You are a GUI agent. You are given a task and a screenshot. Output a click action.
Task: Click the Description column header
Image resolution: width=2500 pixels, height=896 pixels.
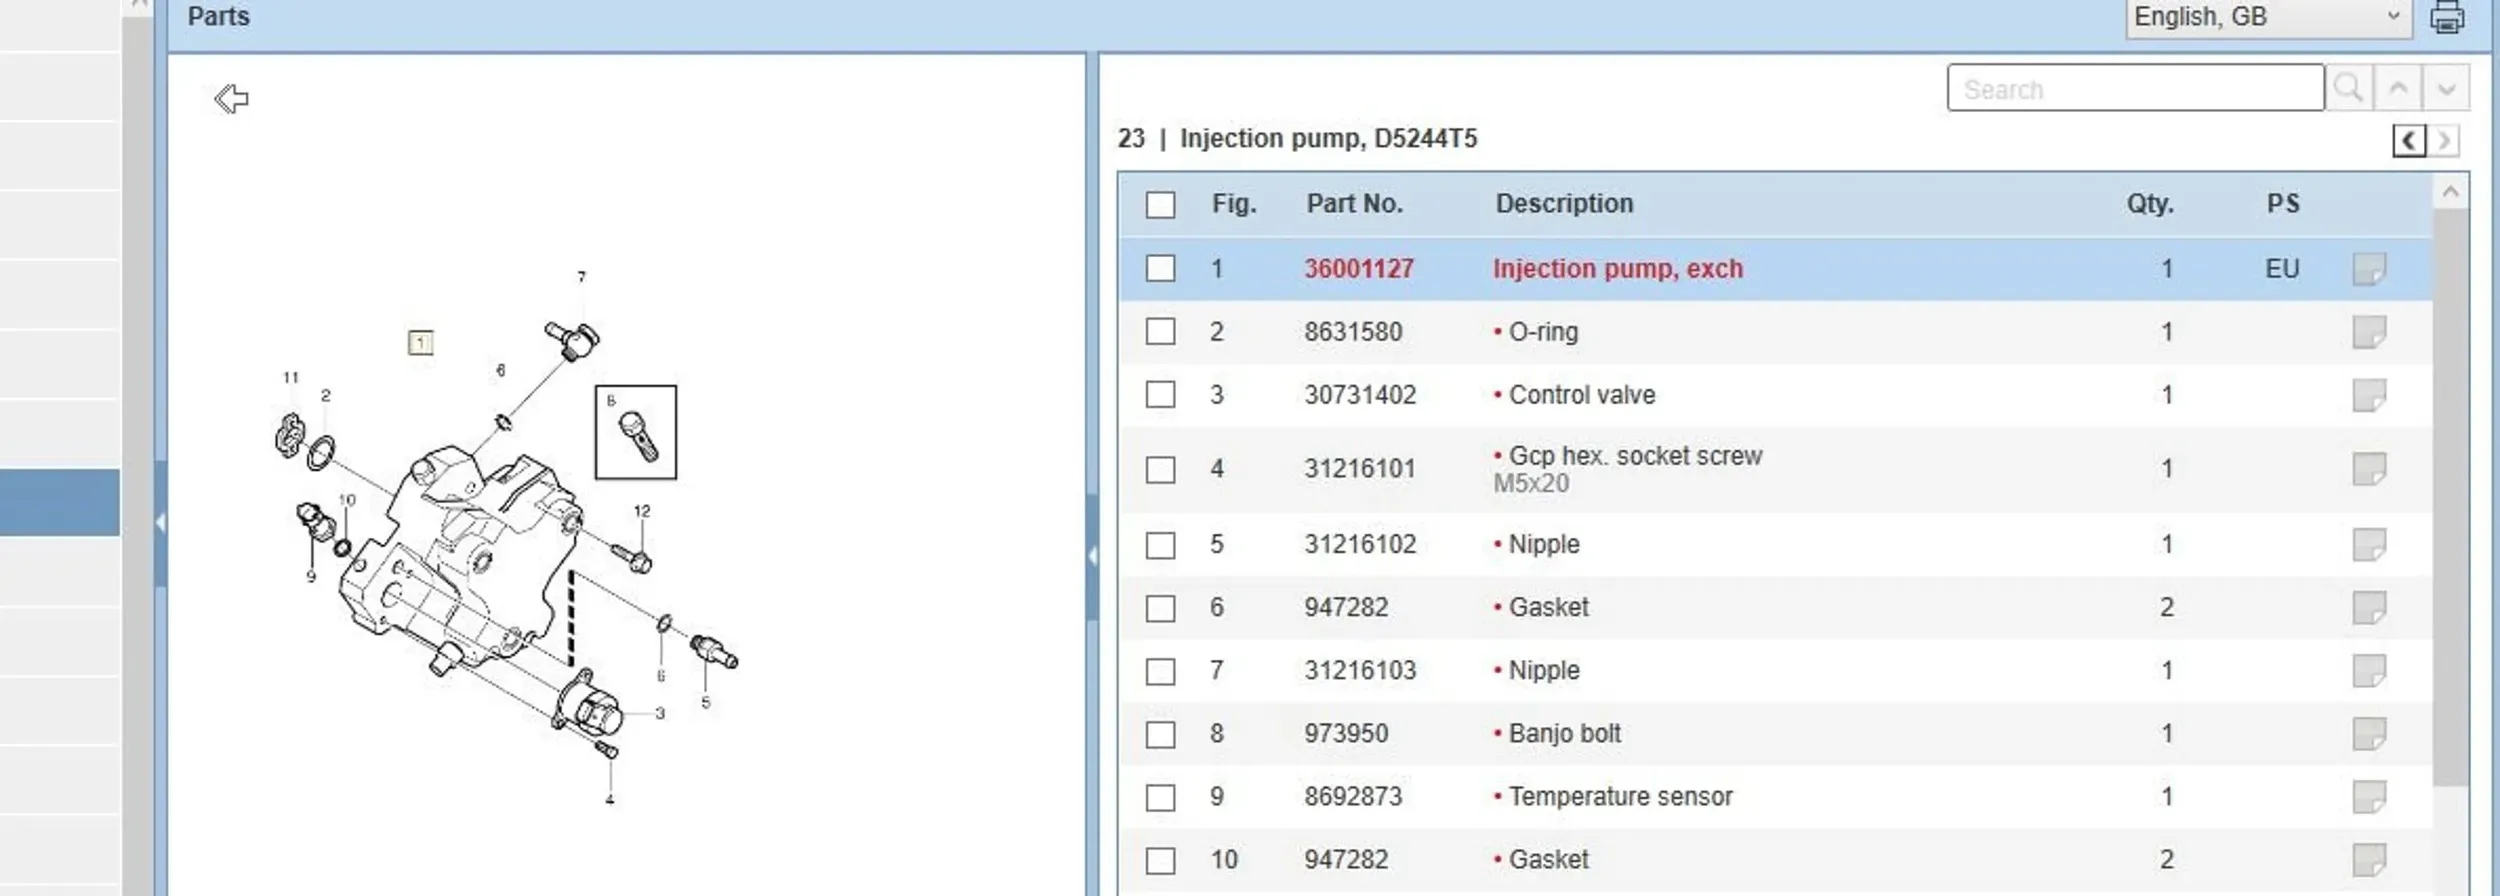tap(1563, 204)
